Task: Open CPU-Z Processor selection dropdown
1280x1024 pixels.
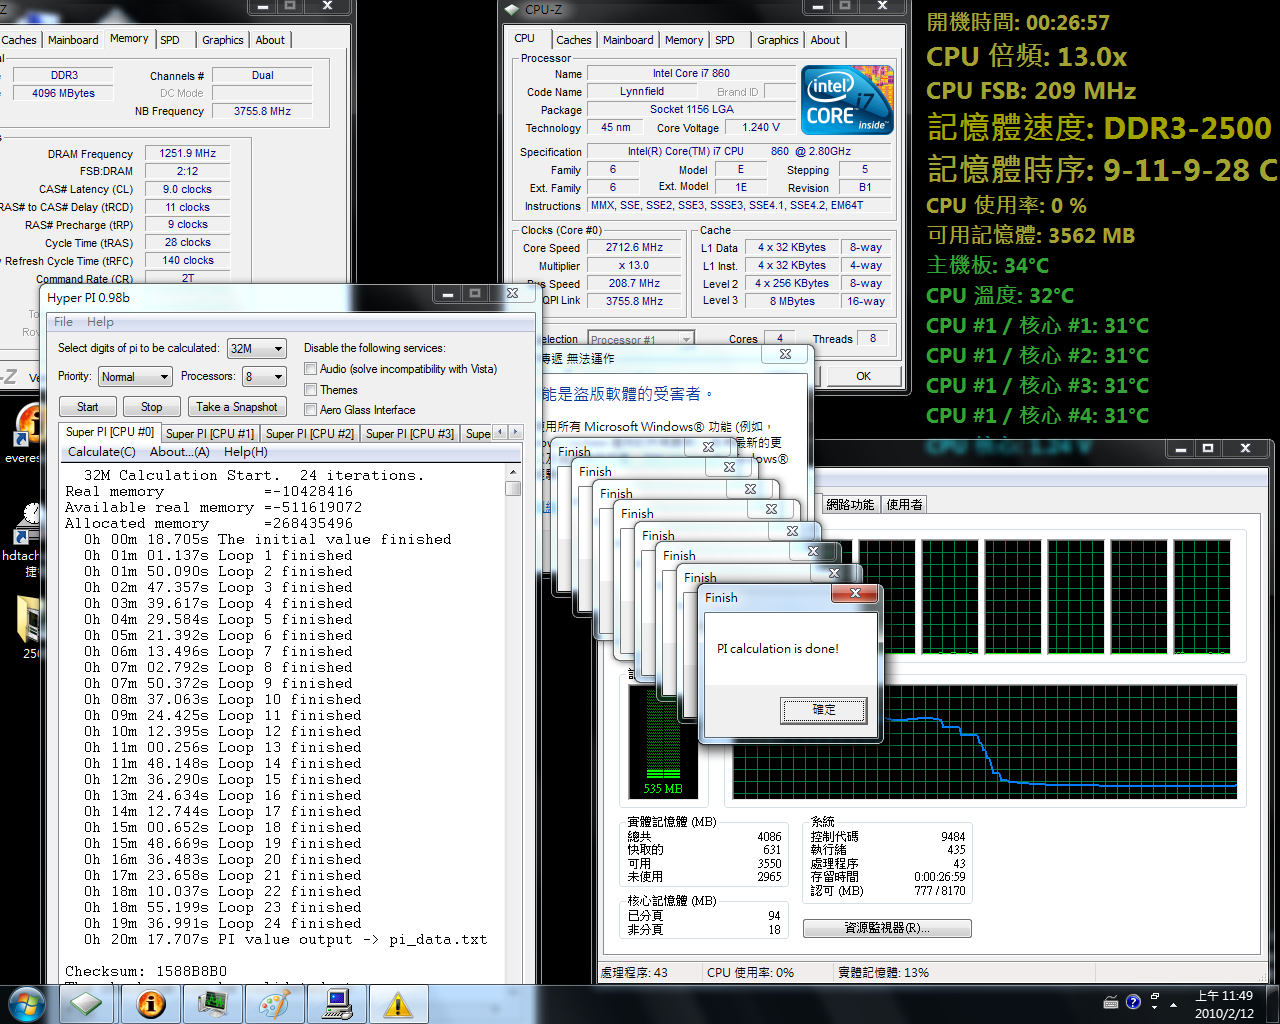Action: pos(640,340)
